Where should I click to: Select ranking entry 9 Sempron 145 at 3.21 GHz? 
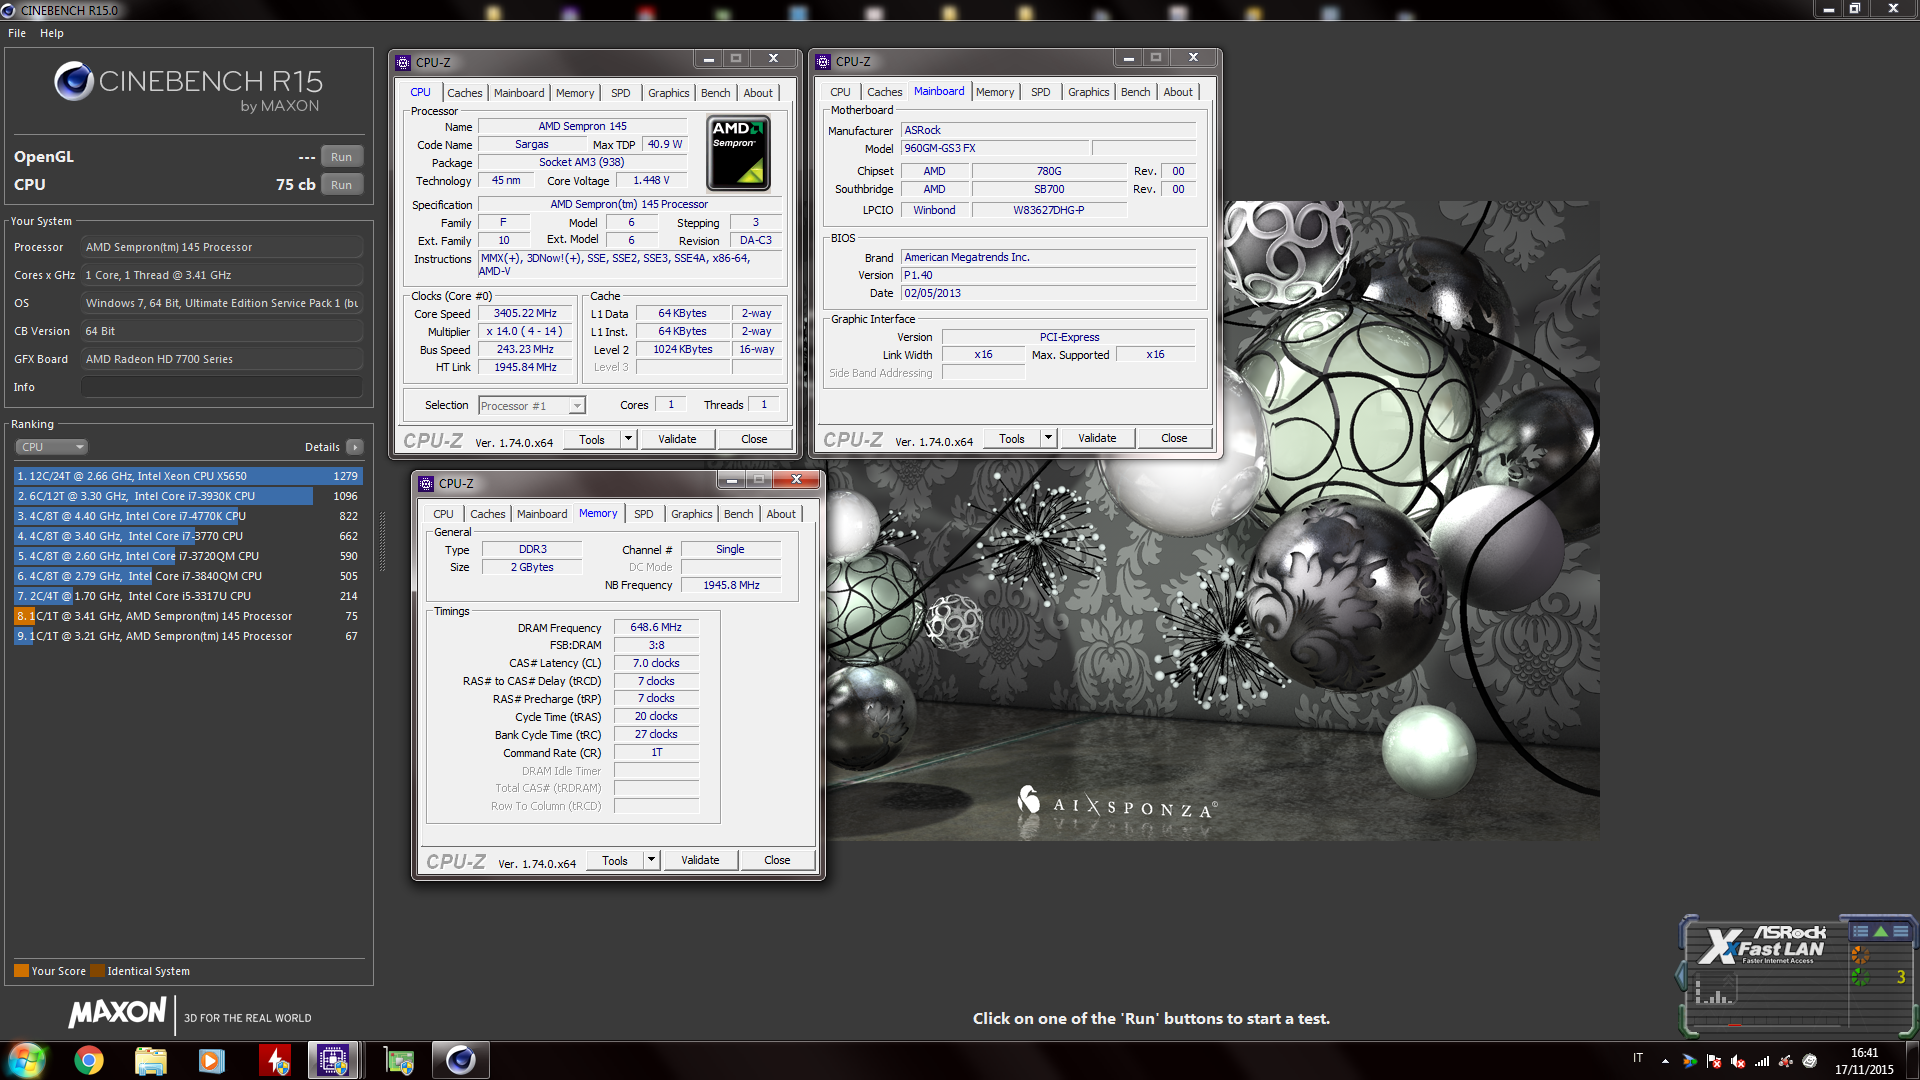[188, 636]
